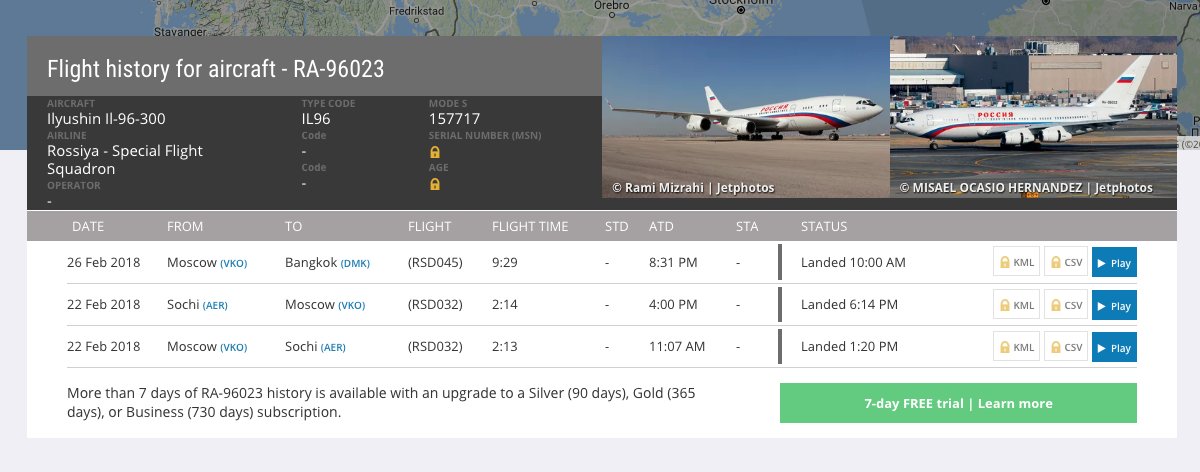
Task: Click the aircraft age lock icon
Action: 435,184
